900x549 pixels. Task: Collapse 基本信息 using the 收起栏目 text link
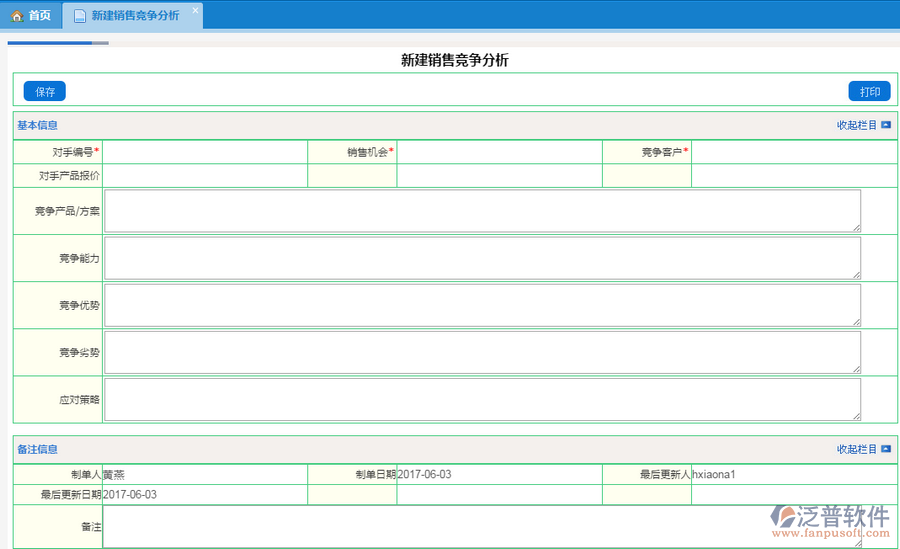pyautogui.click(x=856, y=125)
